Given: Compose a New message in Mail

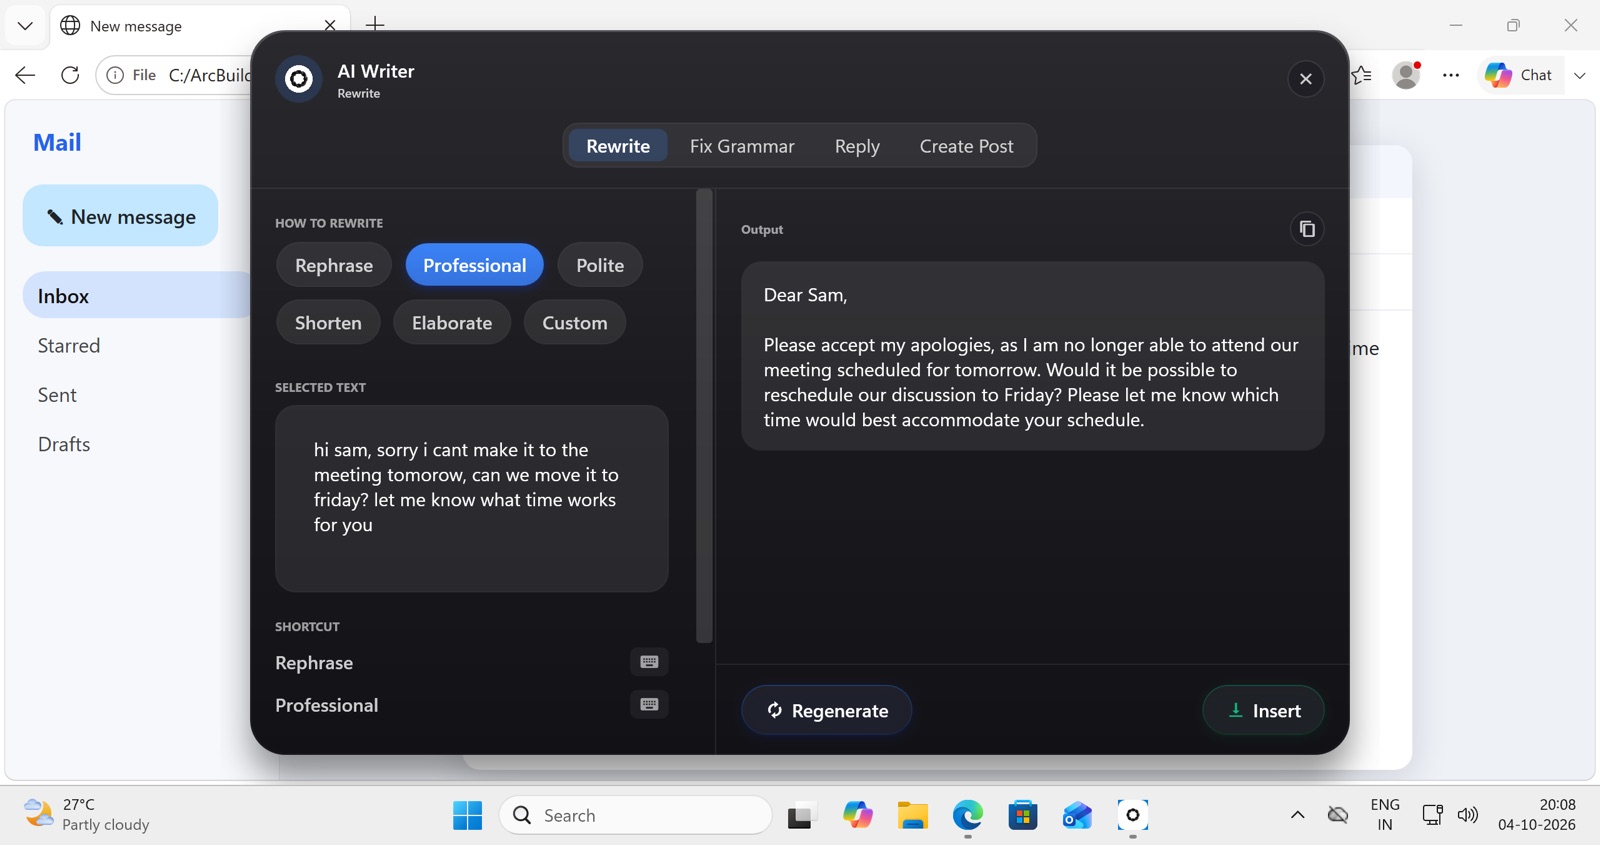Looking at the screenshot, I should point(121,216).
